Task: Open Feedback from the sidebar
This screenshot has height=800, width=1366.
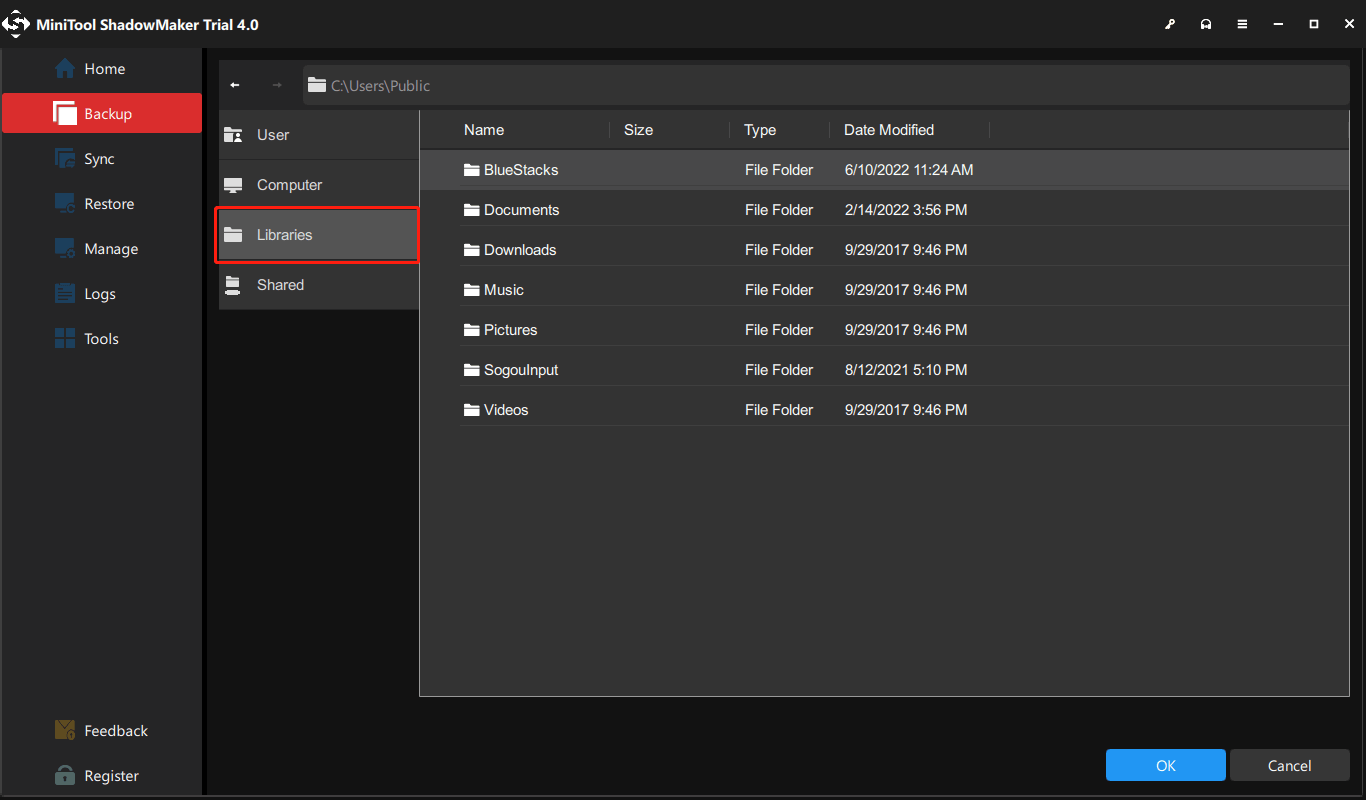Action: [102, 731]
